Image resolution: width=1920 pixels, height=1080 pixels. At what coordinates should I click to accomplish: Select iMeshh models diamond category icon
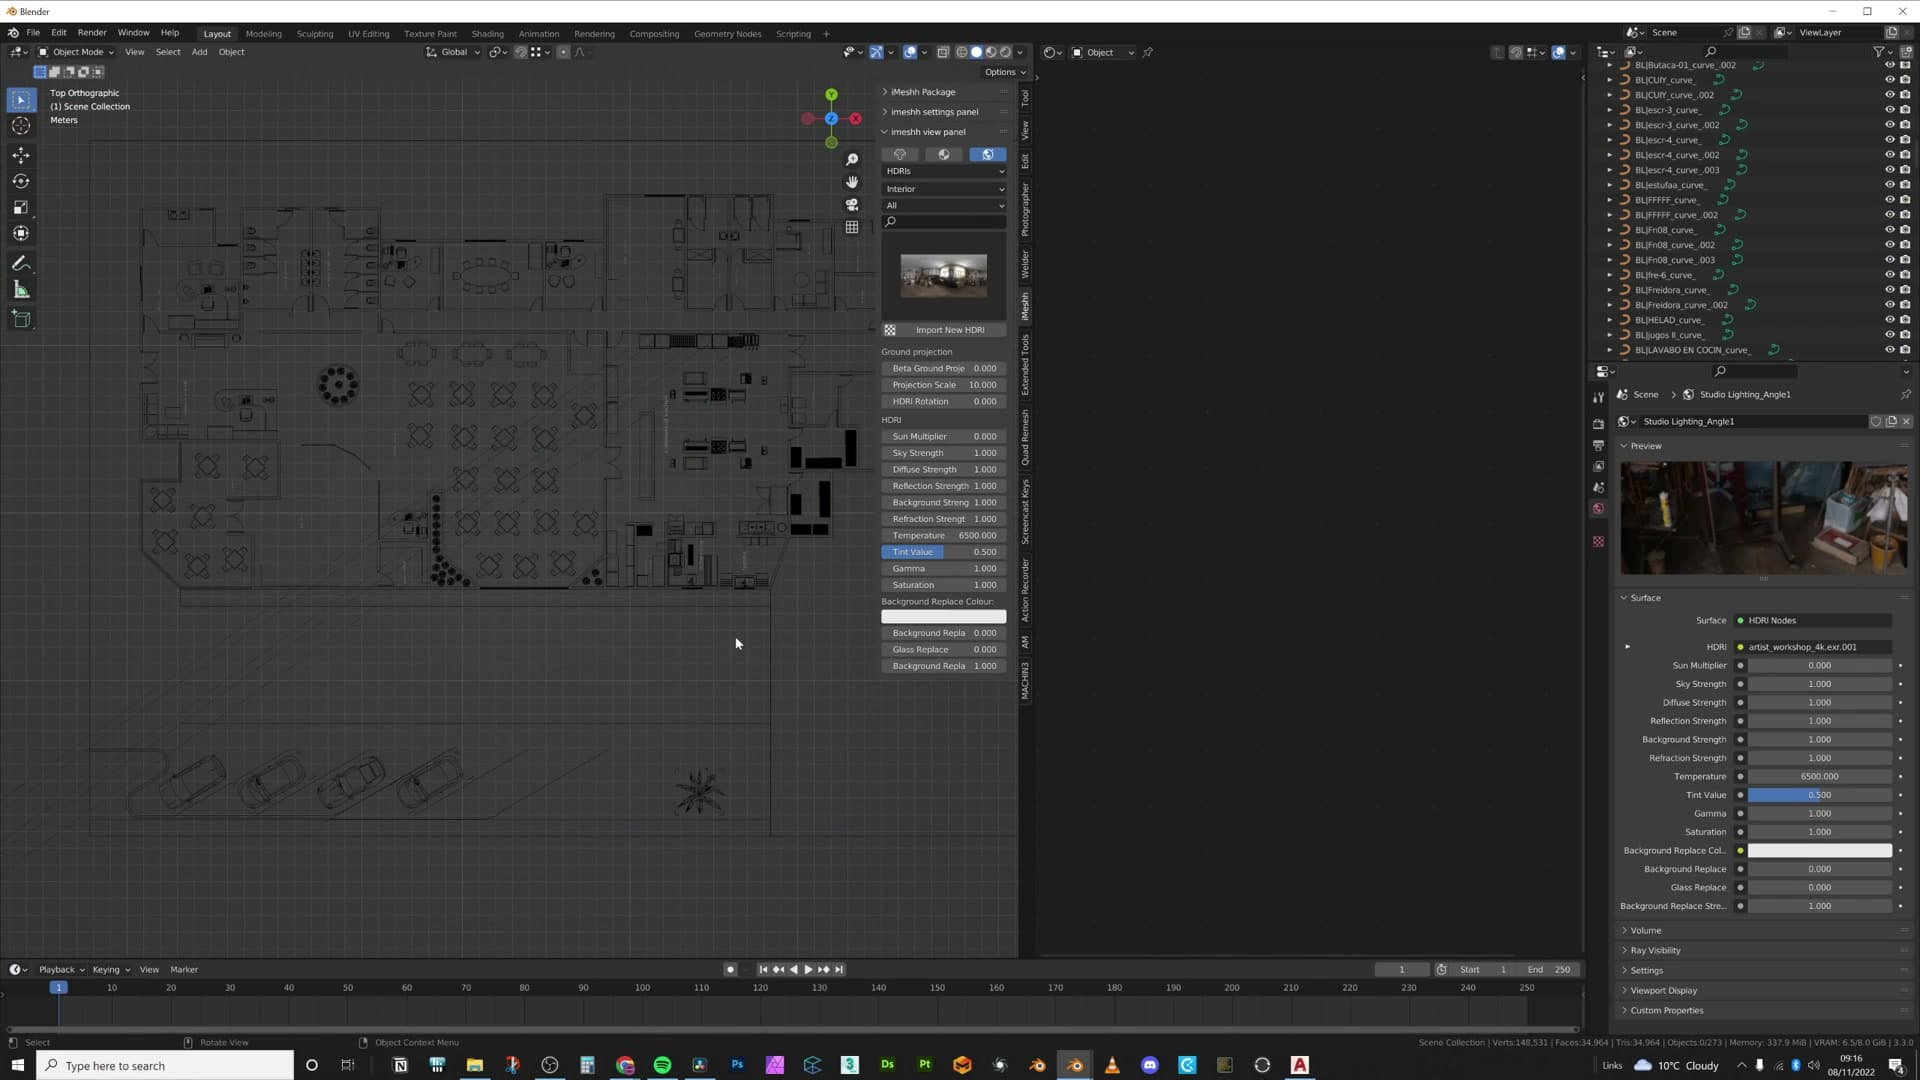(x=900, y=155)
